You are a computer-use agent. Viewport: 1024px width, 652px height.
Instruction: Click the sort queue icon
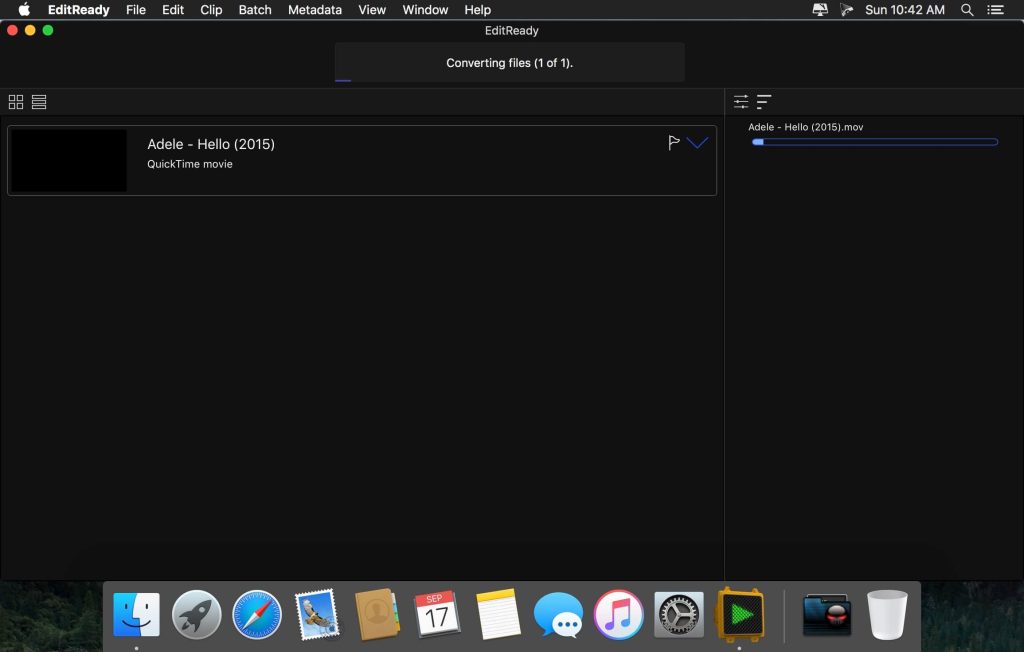(764, 101)
